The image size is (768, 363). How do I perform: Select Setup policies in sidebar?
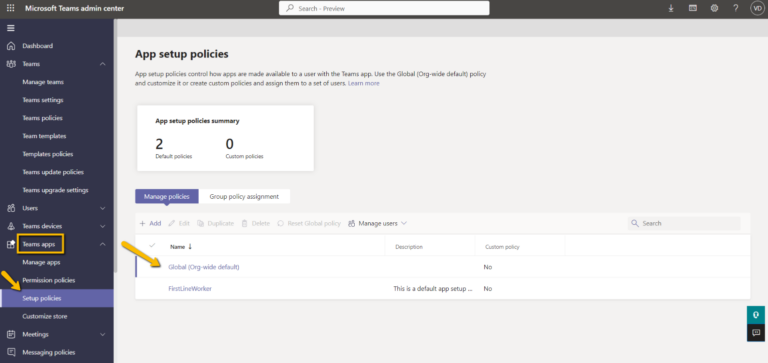coord(57,298)
